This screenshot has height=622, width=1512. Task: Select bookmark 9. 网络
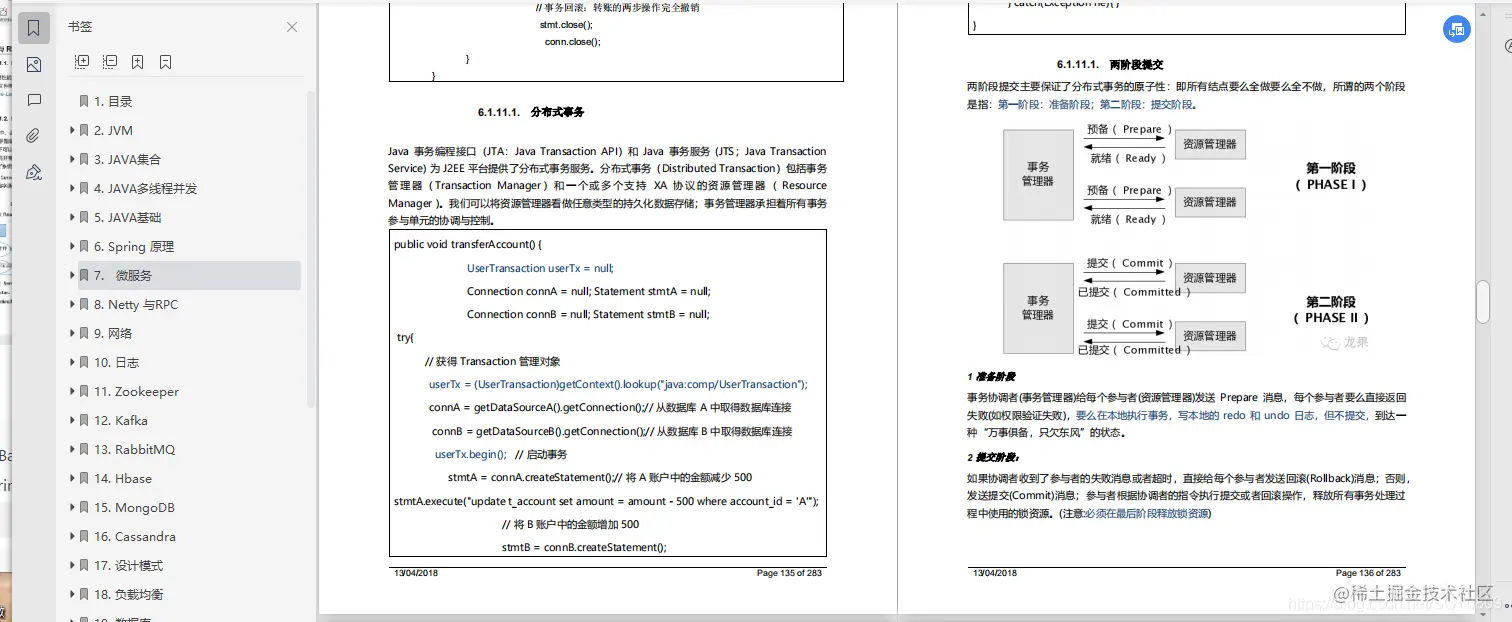point(113,334)
